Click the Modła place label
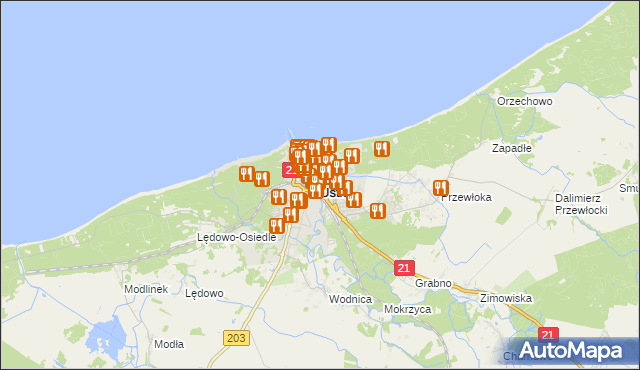The width and height of the screenshot is (640, 370). (x=169, y=344)
